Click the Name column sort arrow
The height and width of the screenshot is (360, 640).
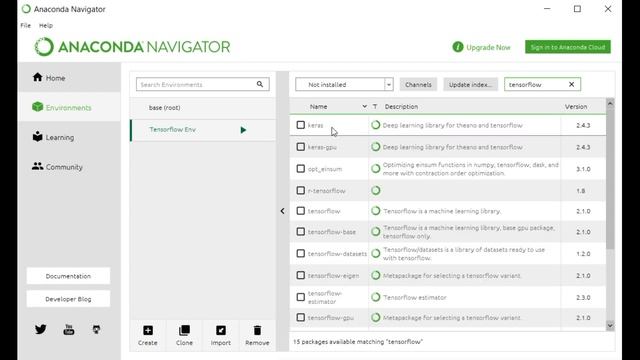364,107
